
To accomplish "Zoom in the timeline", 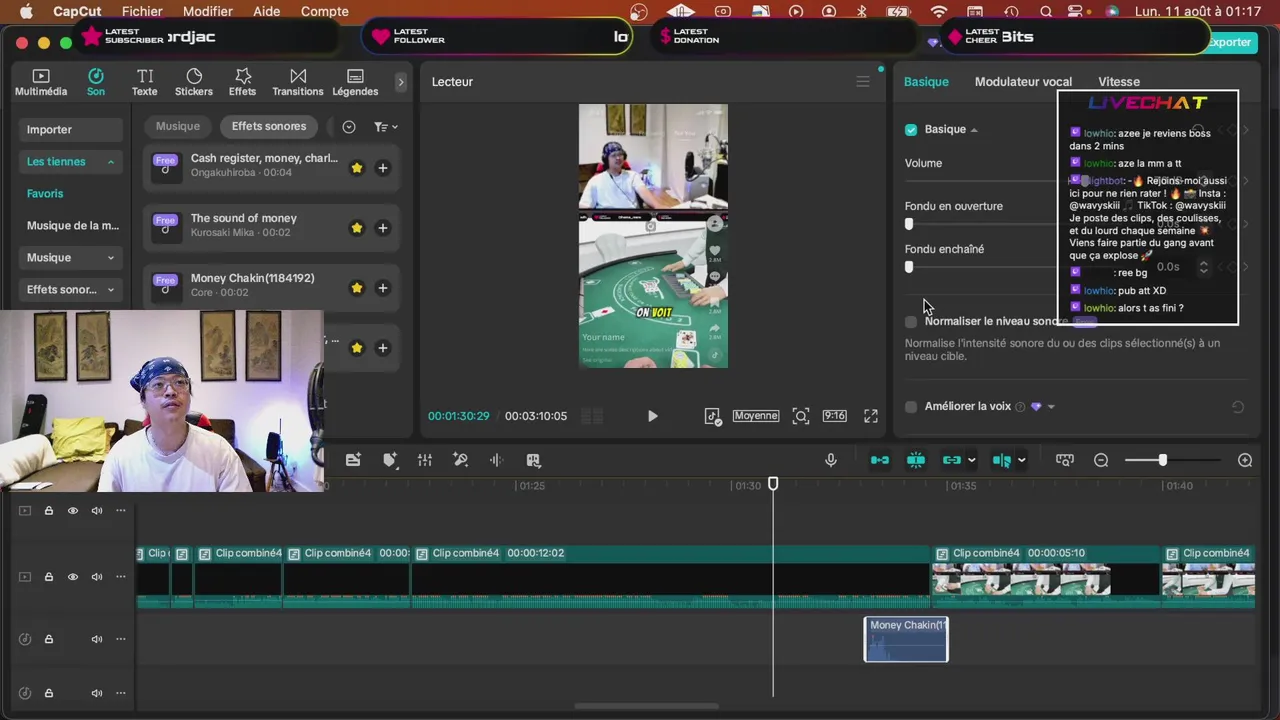I will (x=1245, y=460).
